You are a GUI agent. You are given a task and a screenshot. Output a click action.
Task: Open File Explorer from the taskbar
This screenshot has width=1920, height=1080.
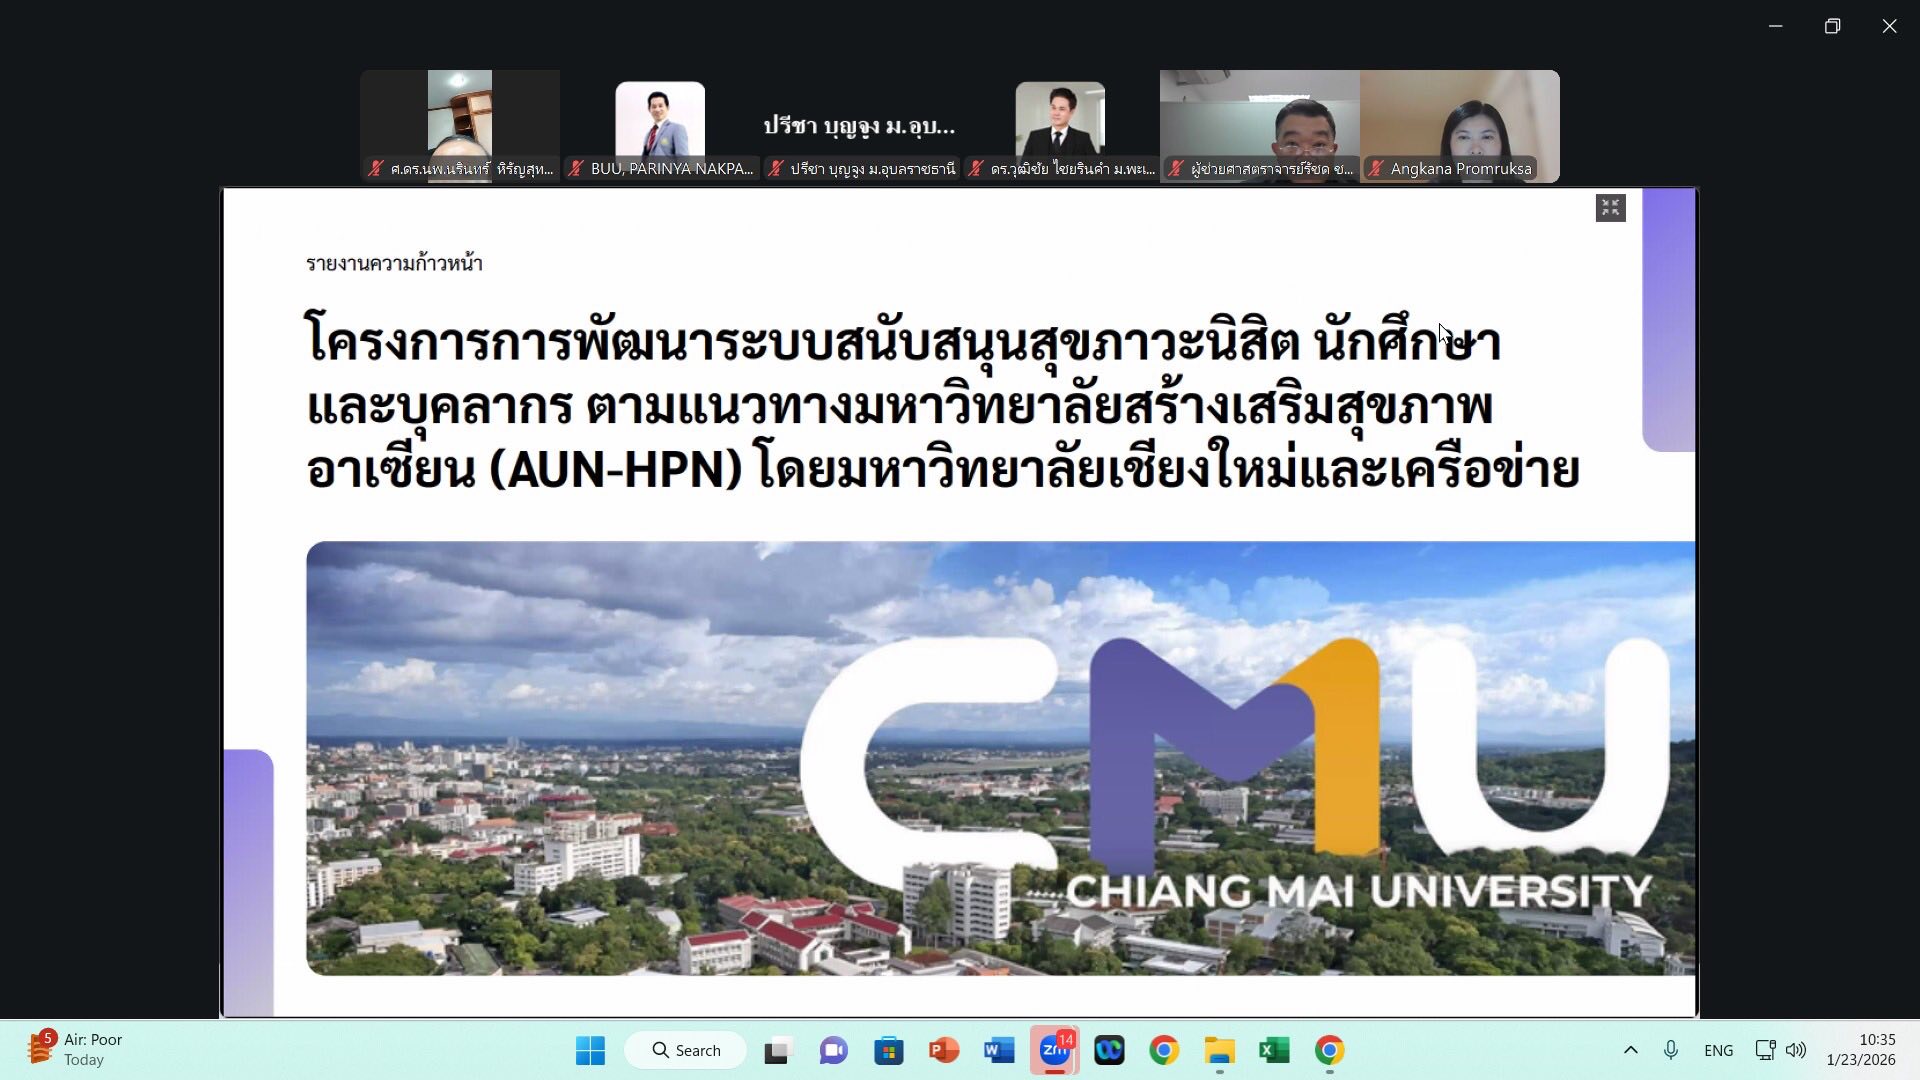[1218, 1050]
